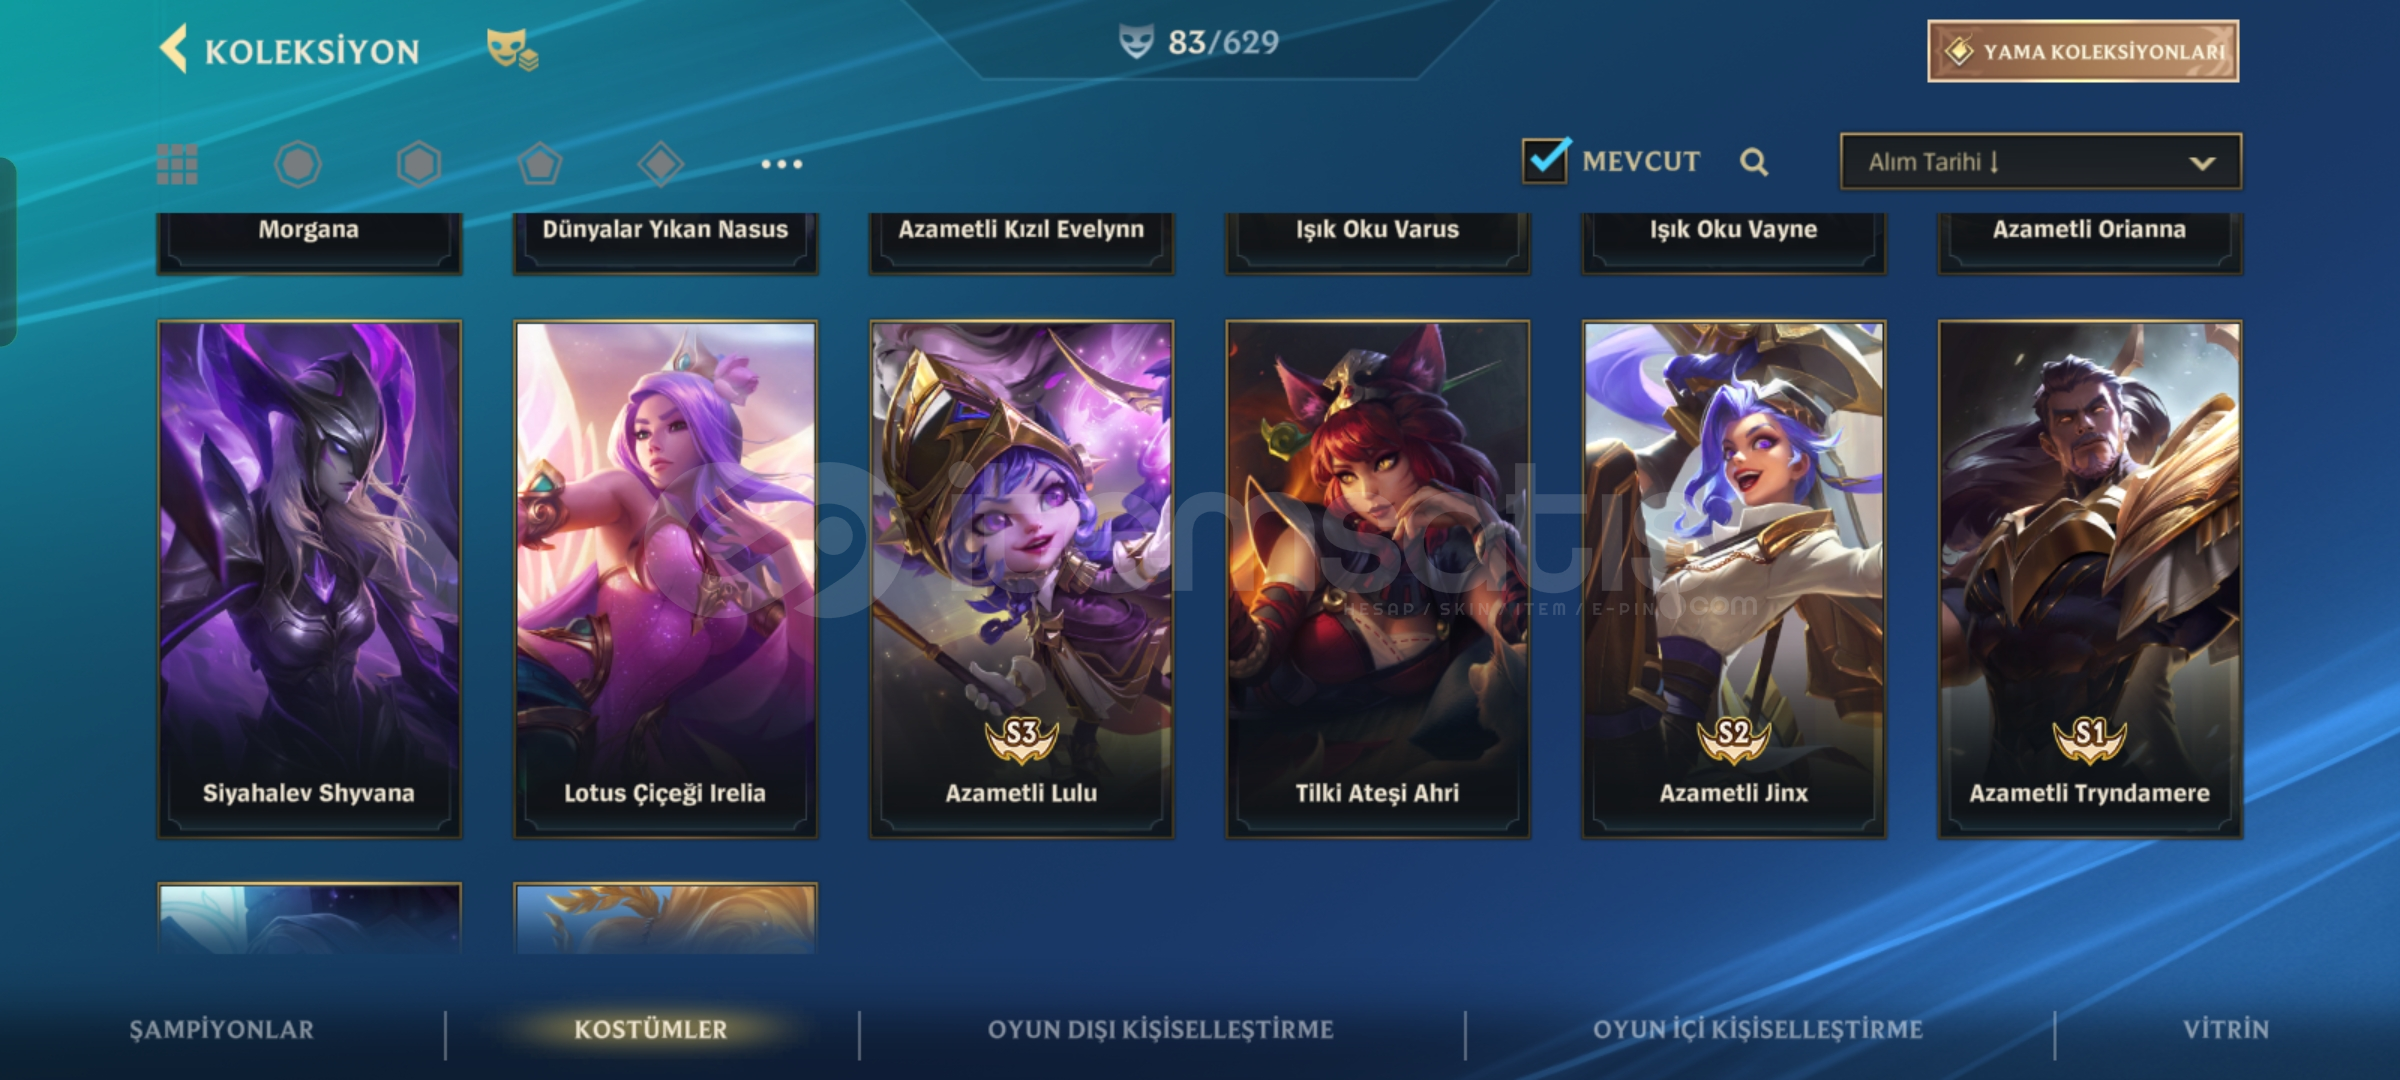
Task: Switch to the ŞAMPİYONLAR tab
Action: click(221, 1030)
